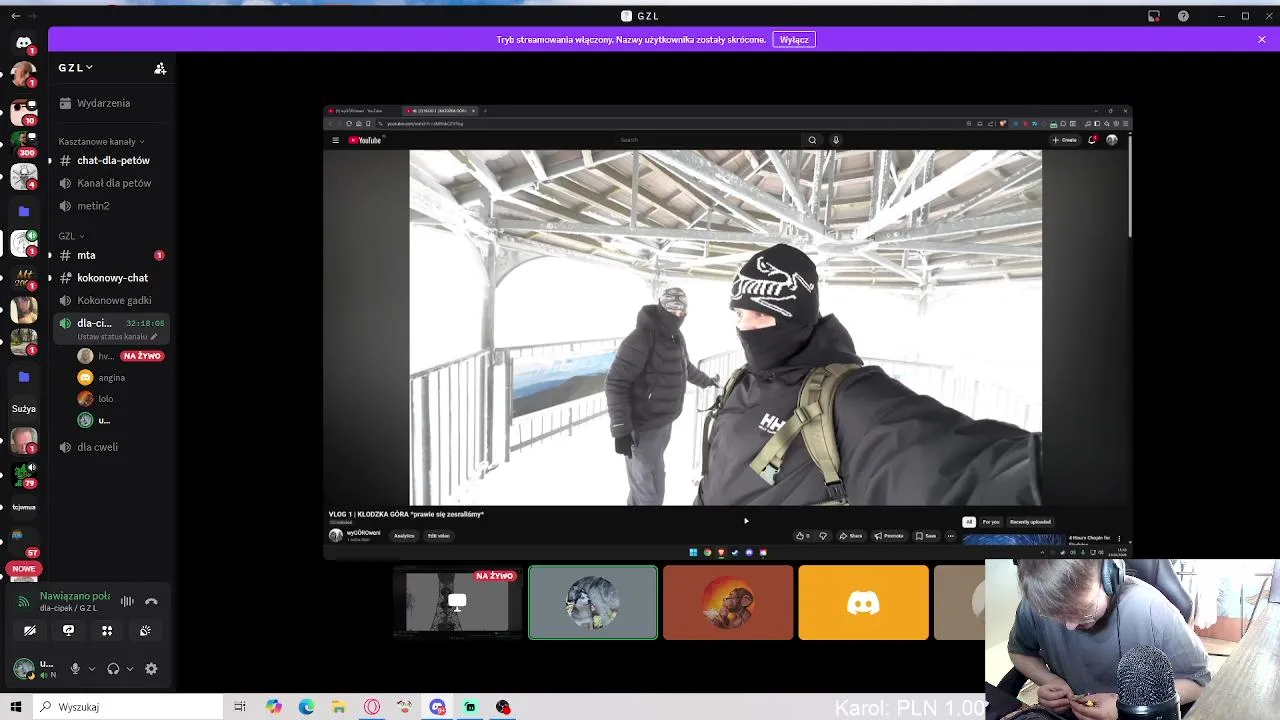Screen dimensions: 1280x720
Task: Open Opera GX from taskbar
Action: coord(372,707)
